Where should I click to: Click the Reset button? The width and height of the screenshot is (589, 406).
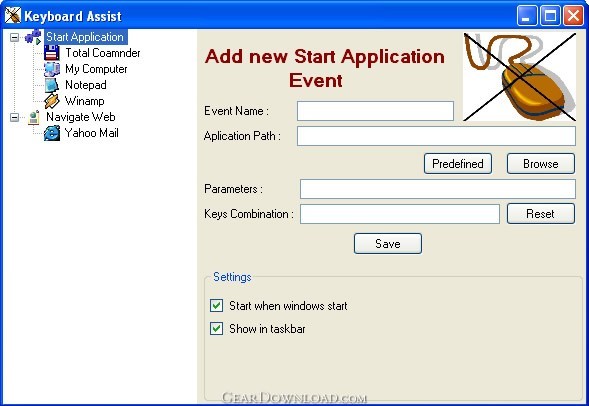541,214
